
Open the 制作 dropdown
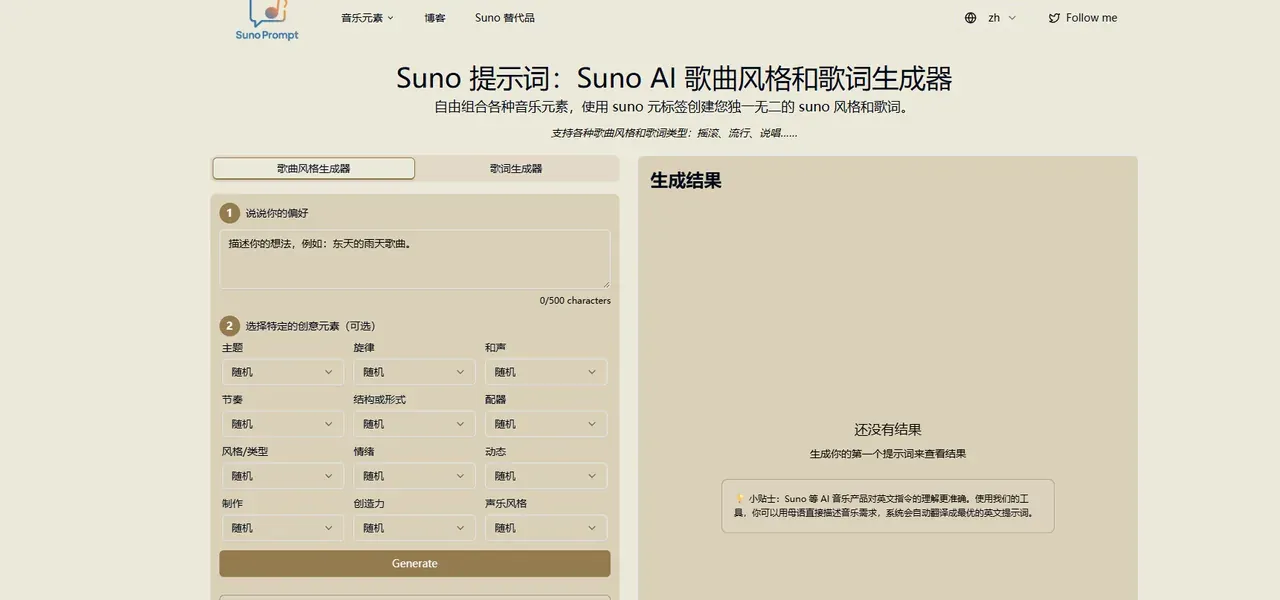pos(283,528)
